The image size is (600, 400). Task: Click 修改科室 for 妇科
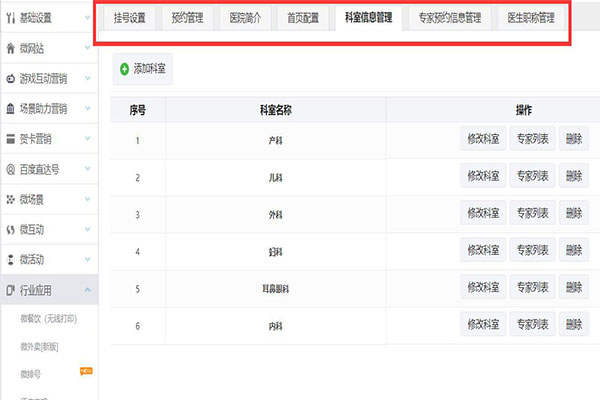[x=483, y=250]
